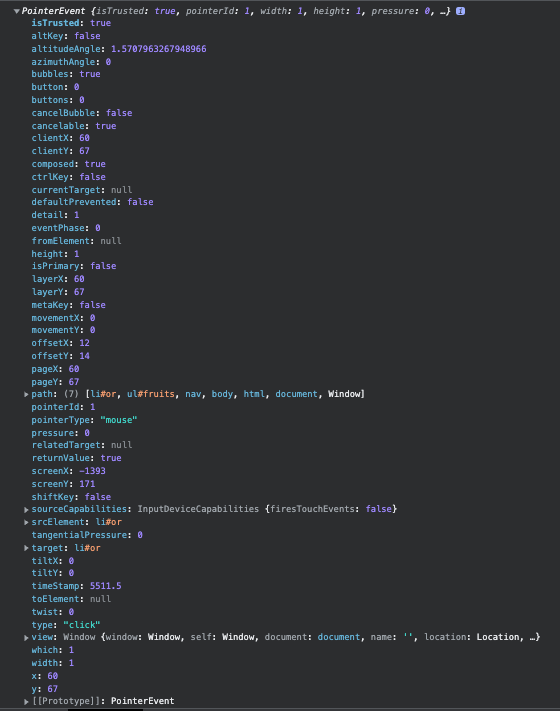
Task: Click the composed: true row
Action: coord(68,164)
